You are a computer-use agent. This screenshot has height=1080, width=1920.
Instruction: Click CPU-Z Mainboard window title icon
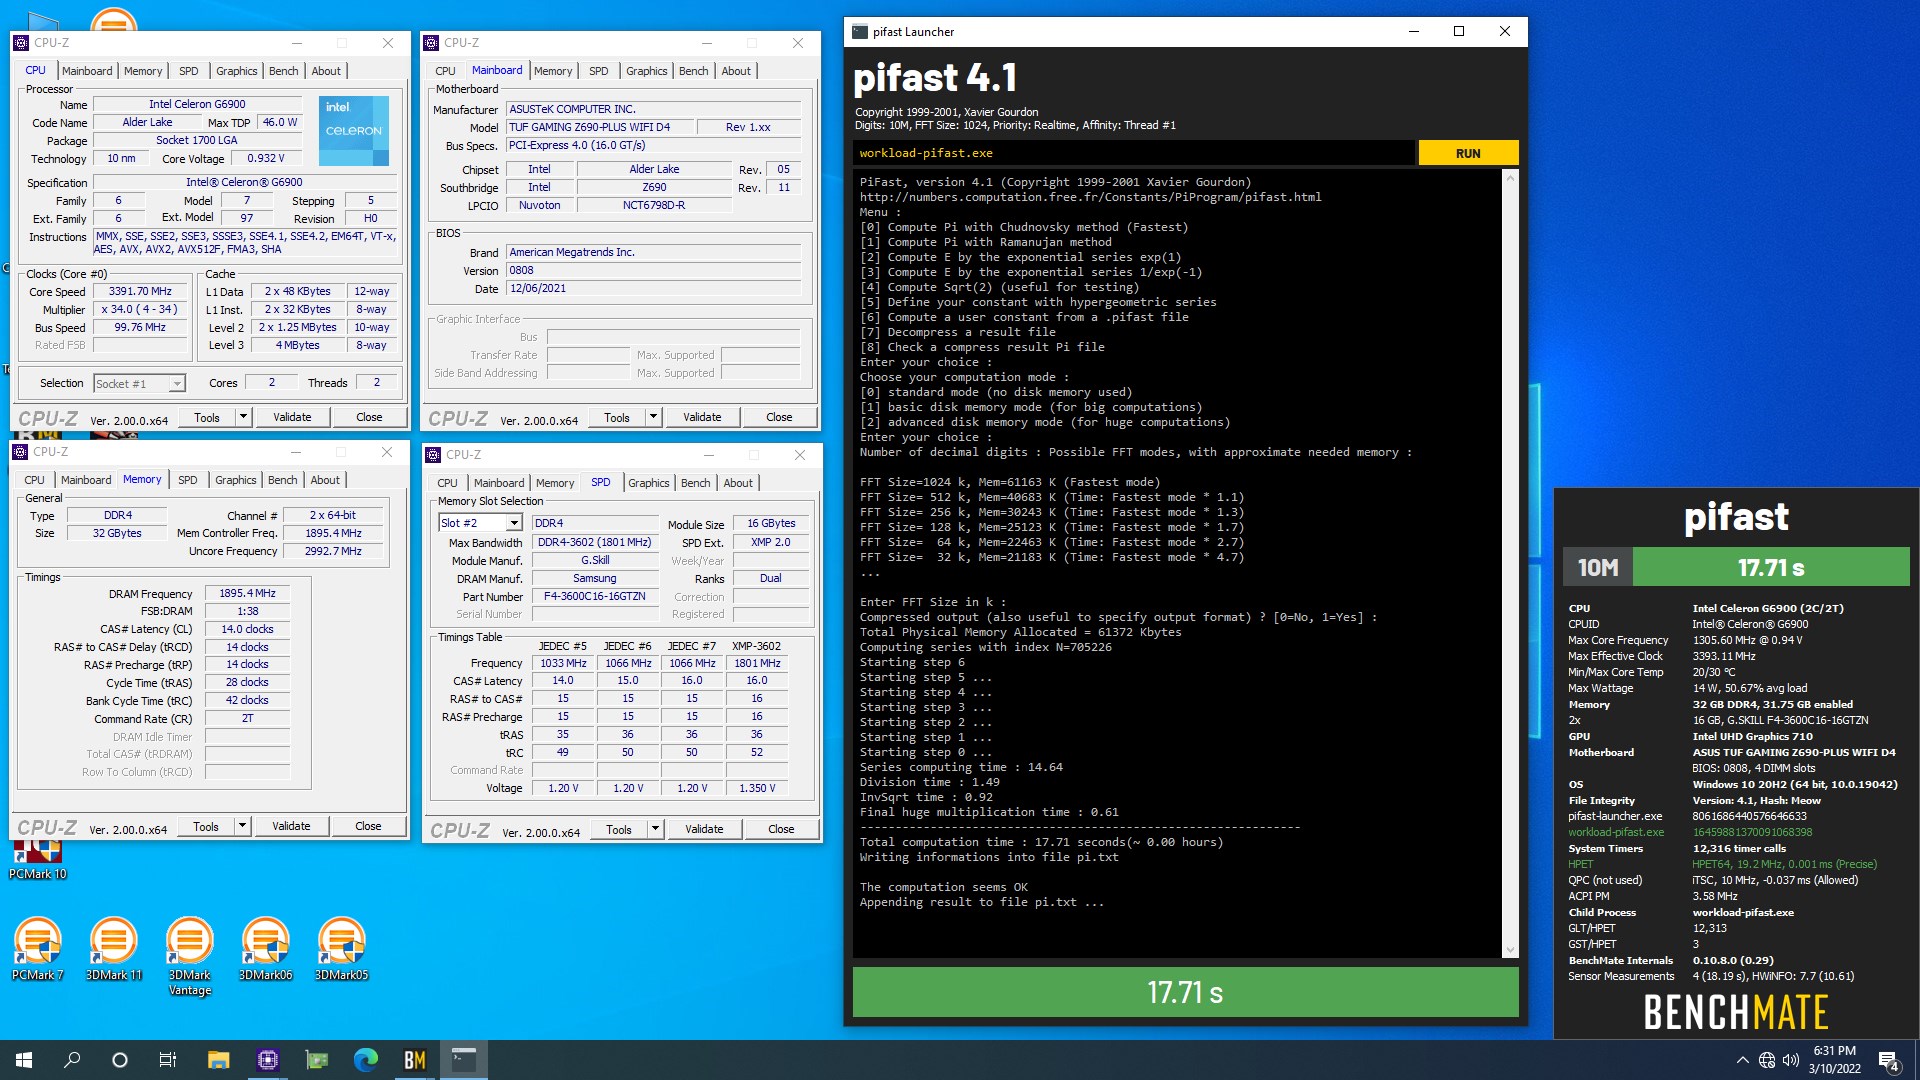431,43
